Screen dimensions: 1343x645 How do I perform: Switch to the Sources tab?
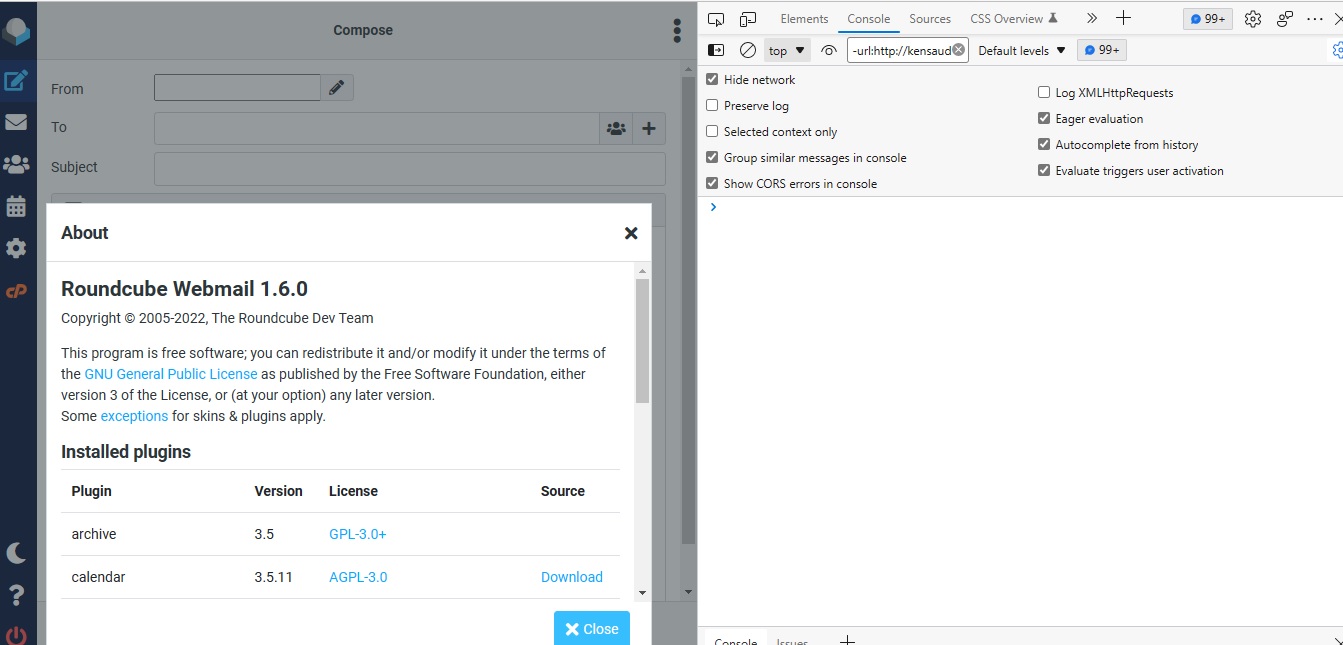tap(930, 18)
